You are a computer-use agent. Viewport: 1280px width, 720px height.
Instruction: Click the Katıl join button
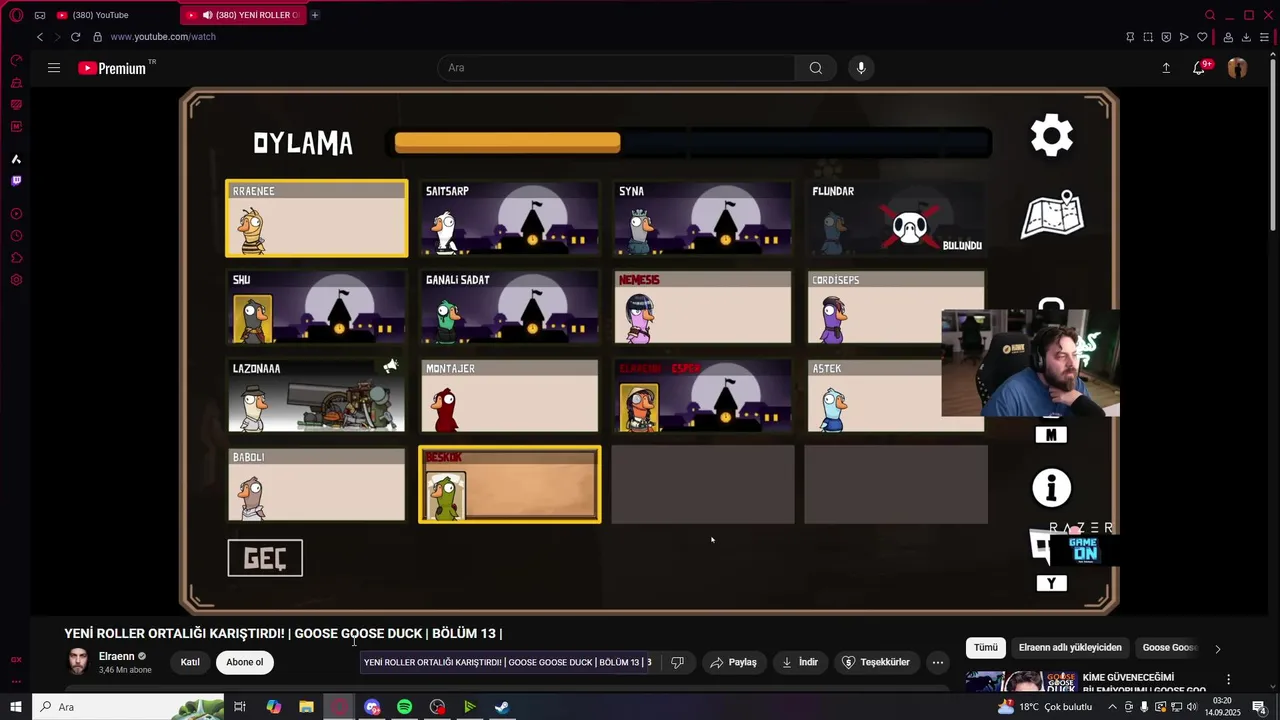(x=190, y=662)
